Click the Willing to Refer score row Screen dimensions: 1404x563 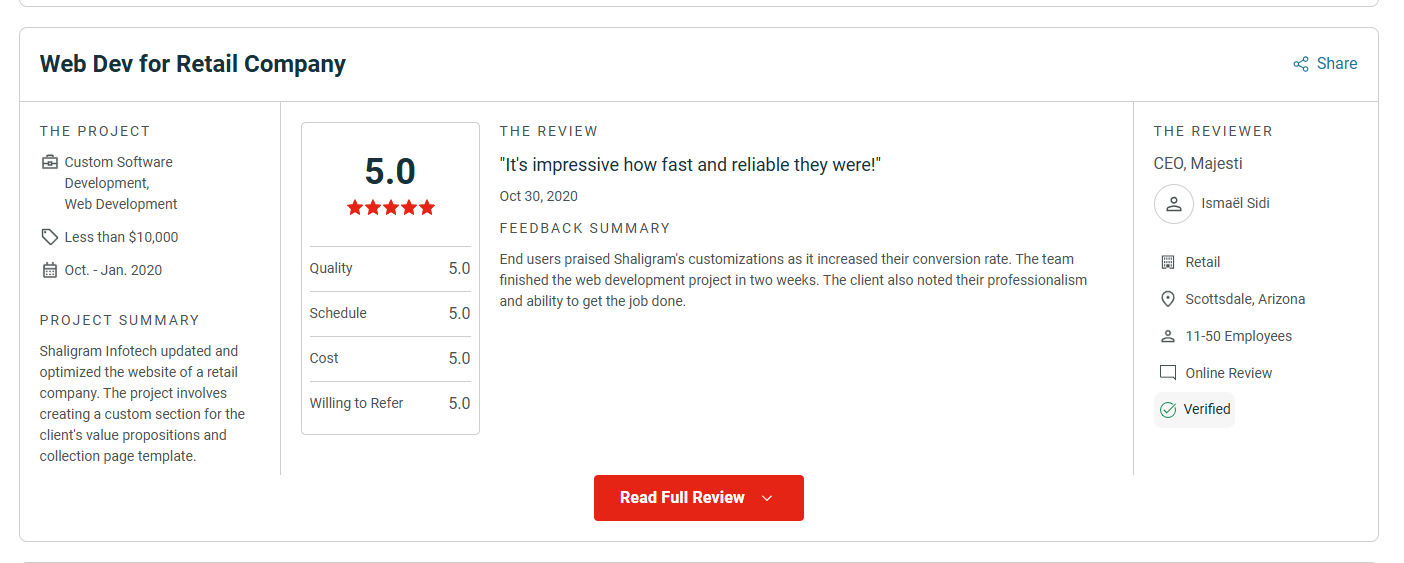[x=390, y=403]
